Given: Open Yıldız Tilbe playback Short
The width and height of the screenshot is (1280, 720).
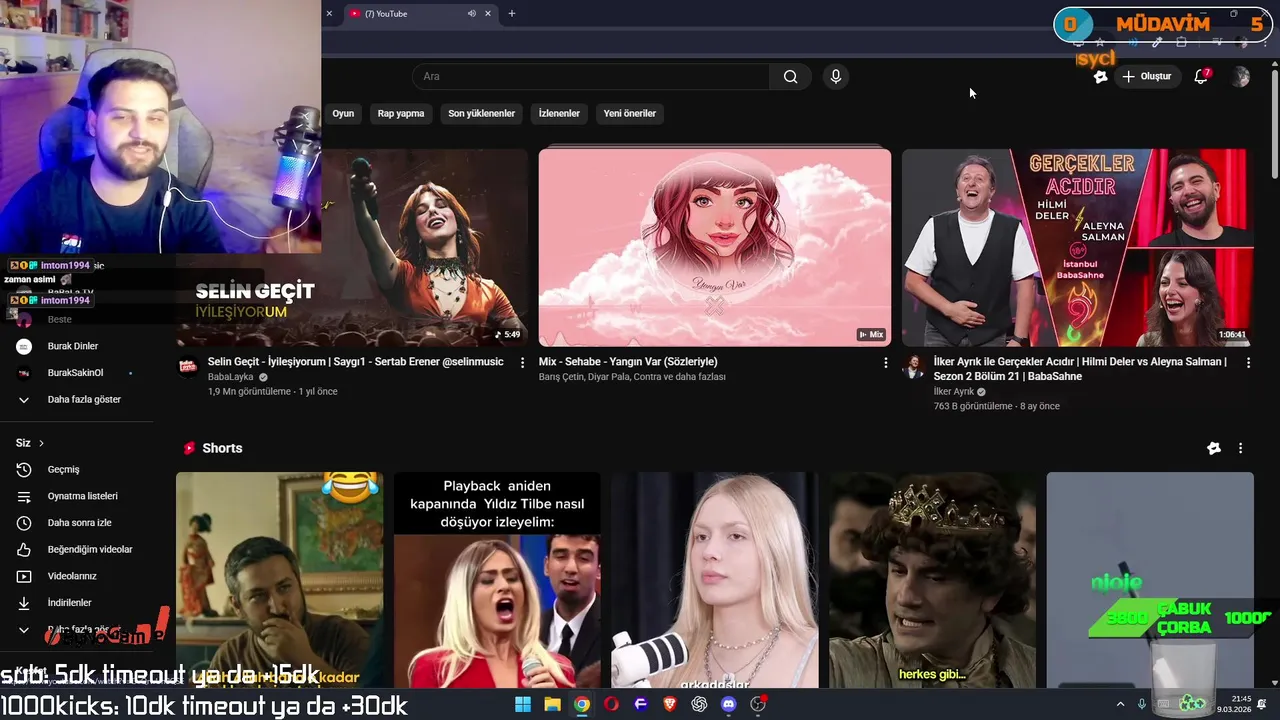Looking at the screenshot, I should click(x=497, y=580).
